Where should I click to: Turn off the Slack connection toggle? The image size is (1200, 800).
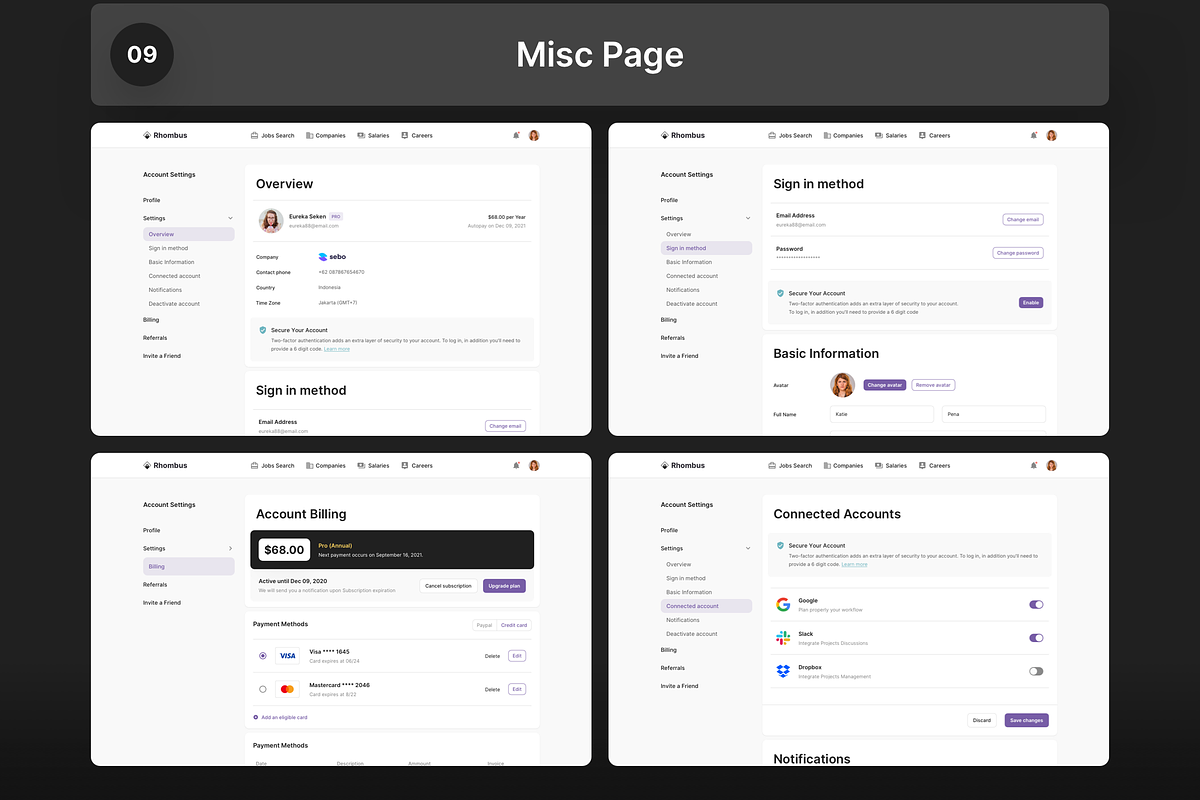[1036, 637]
